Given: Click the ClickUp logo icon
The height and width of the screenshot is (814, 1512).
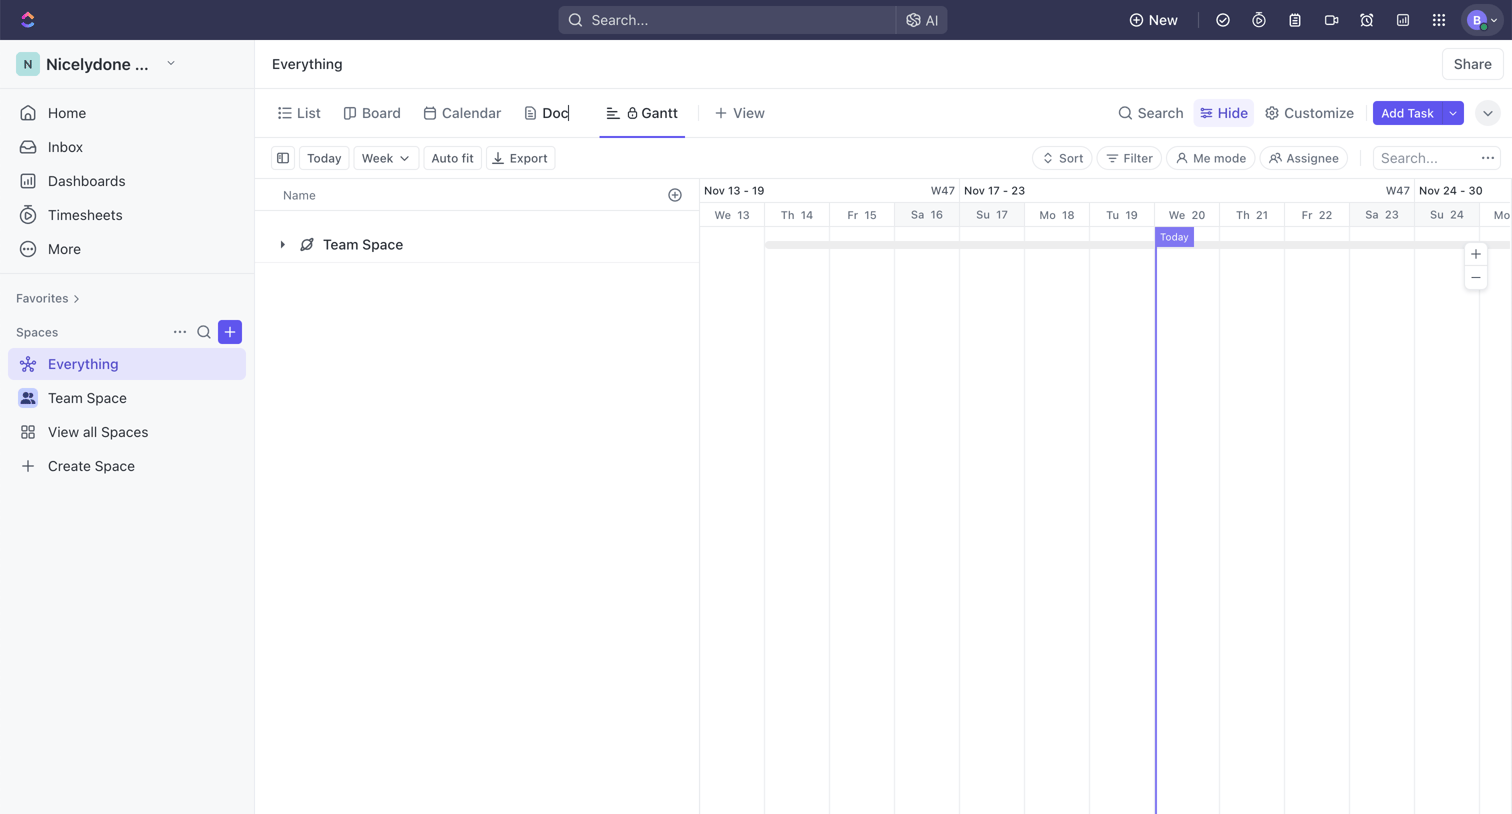Looking at the screenshot, I should (28, 20).
